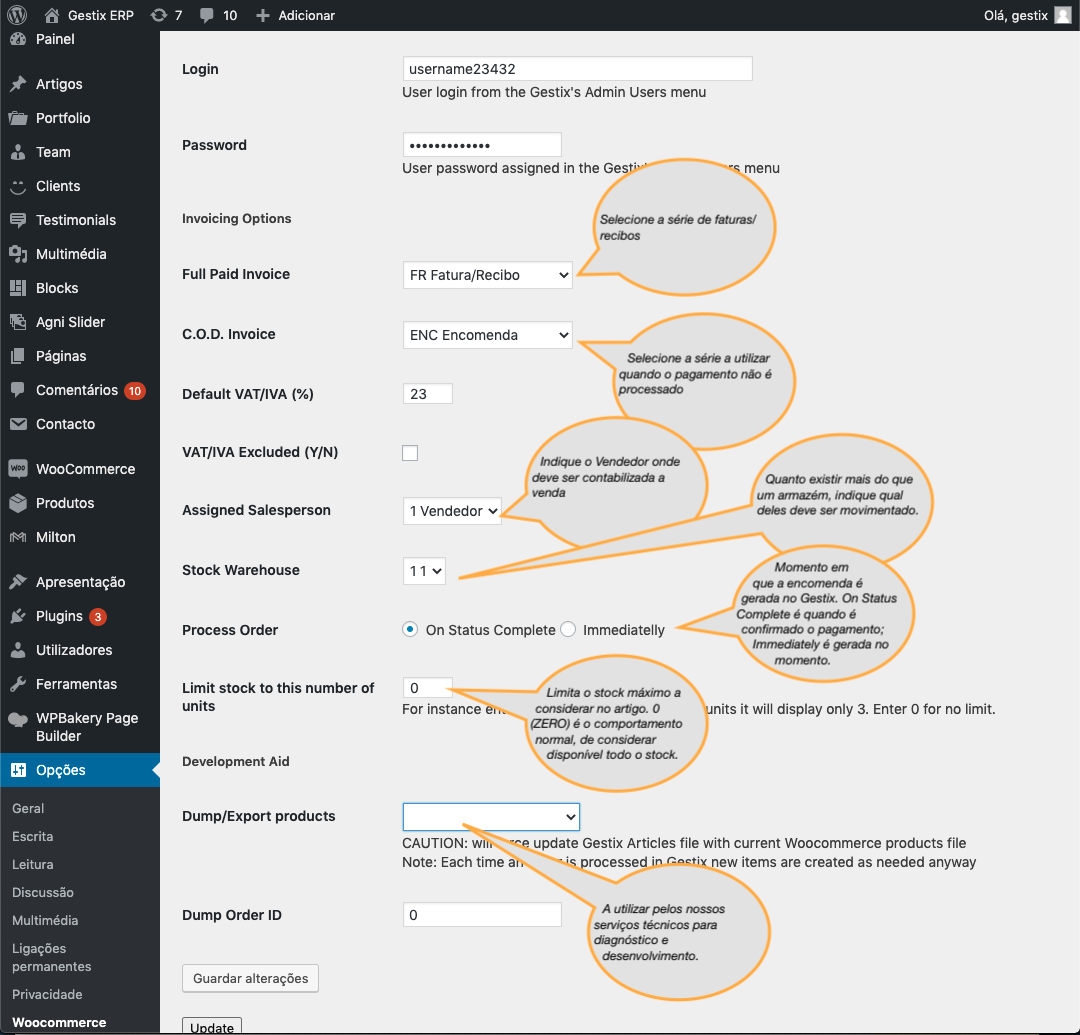Open the Stock Warehouse dropdown
This screenshot has width=1080, height=1035.
[424, 571]
